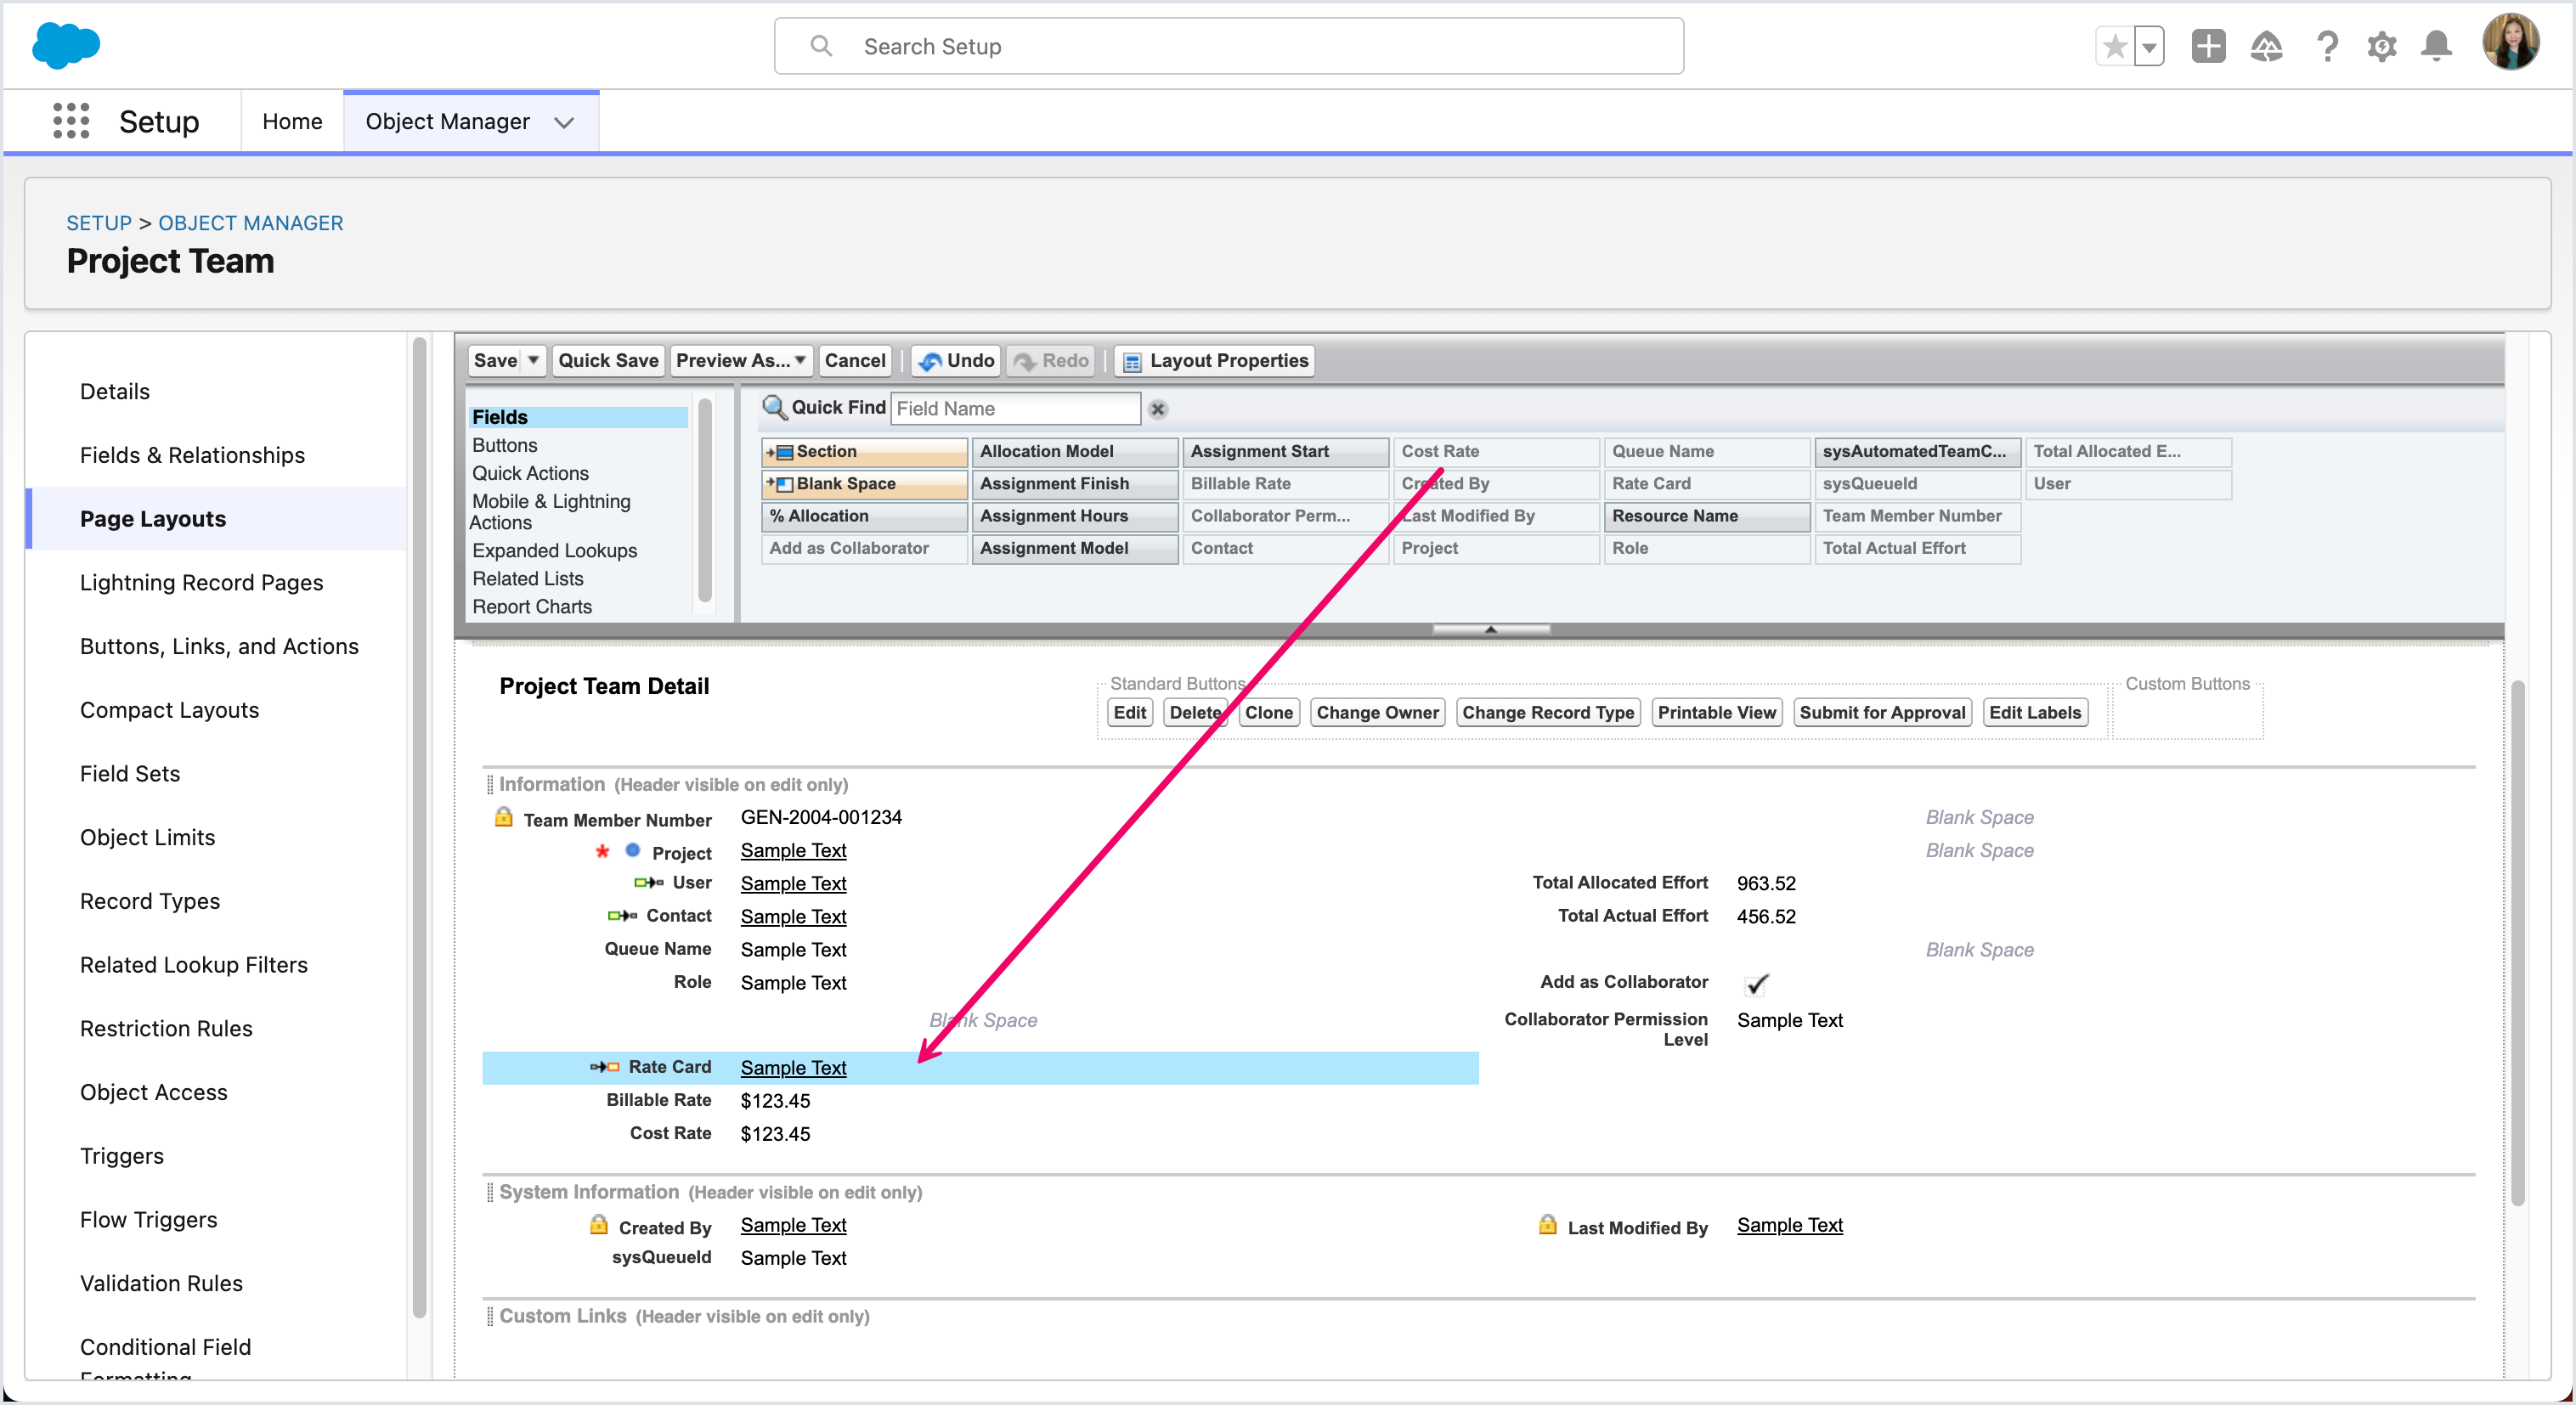Open Lightning Record Pages in sidebar
The width and height of the screenshot is (2576, 1405).
(x=201, y=583)
